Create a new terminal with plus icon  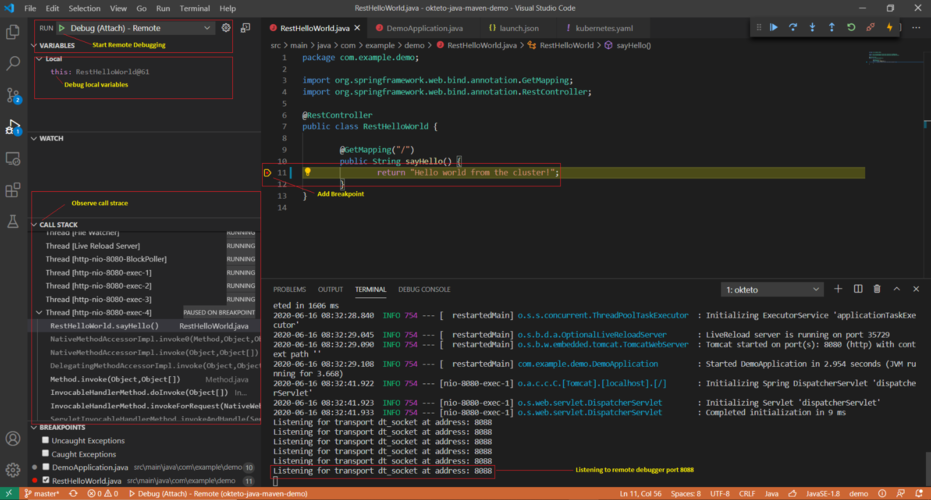pyautogui.click(x=838, y=289)
